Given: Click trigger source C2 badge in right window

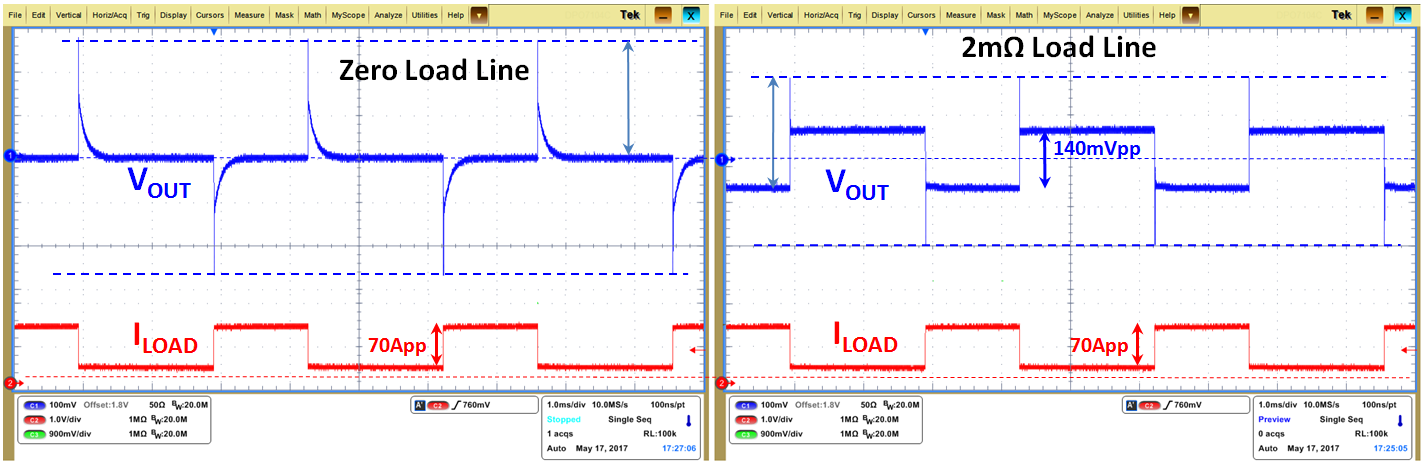Looking at the screenshot, I should coord(1148,406).
